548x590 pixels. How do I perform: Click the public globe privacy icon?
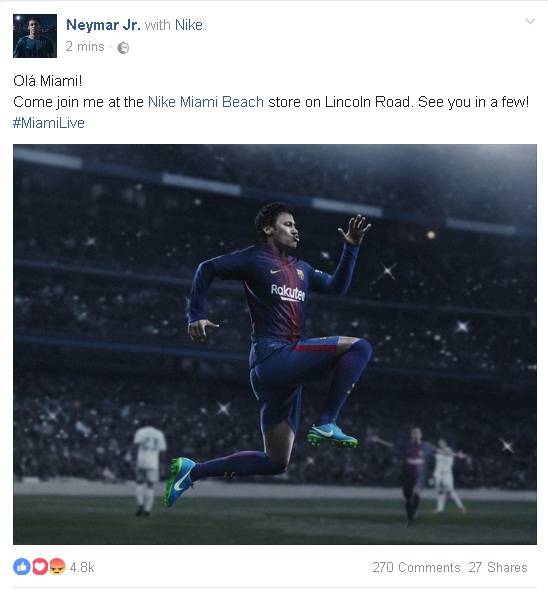pyautogui.click(x=123, y=48)
